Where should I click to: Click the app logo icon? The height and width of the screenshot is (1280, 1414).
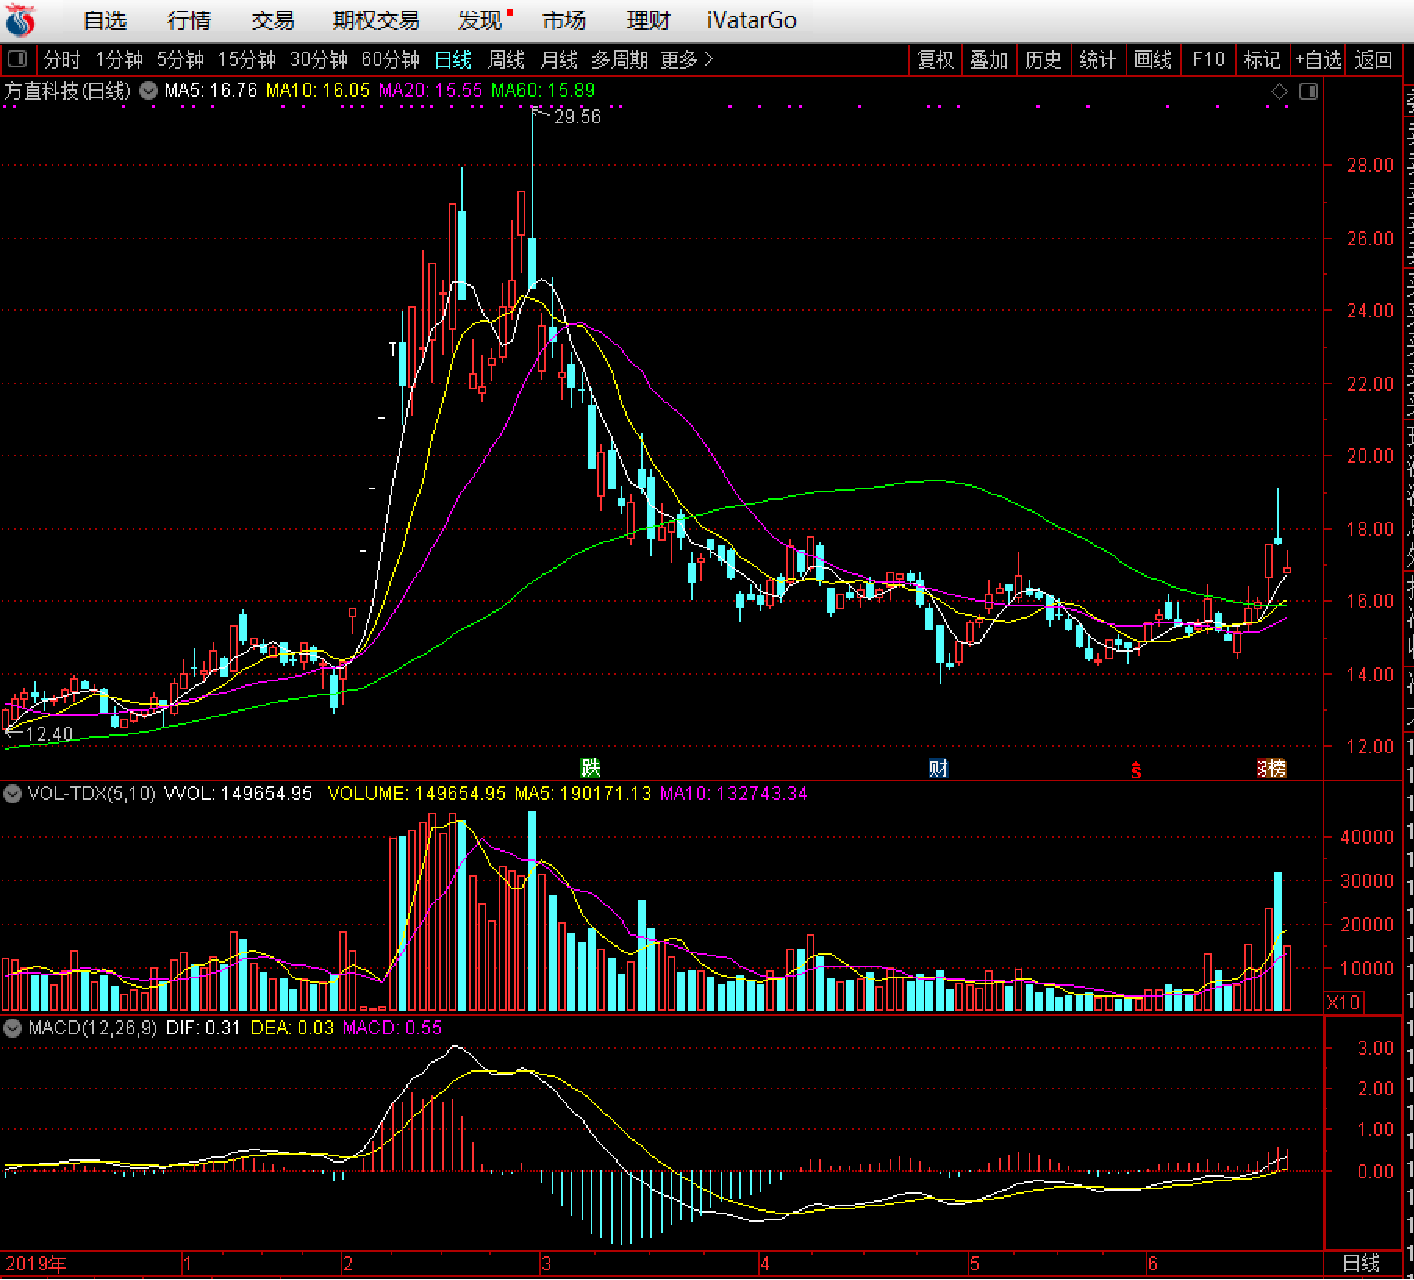click(19, 21)
